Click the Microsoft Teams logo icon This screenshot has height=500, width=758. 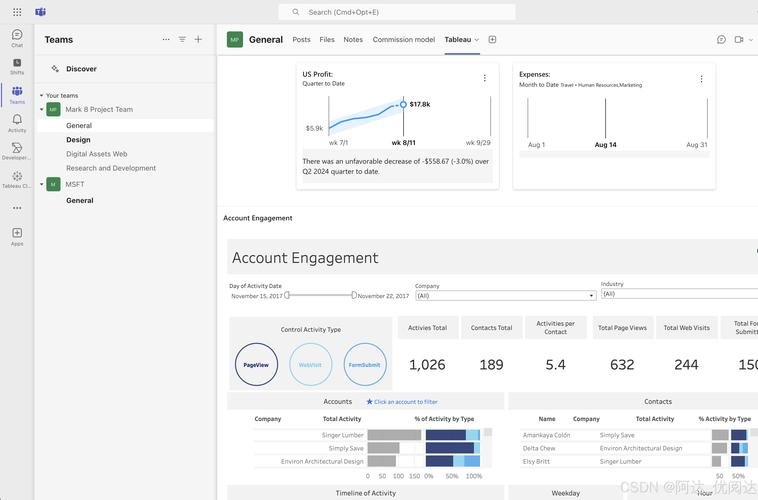pos(41,12)
